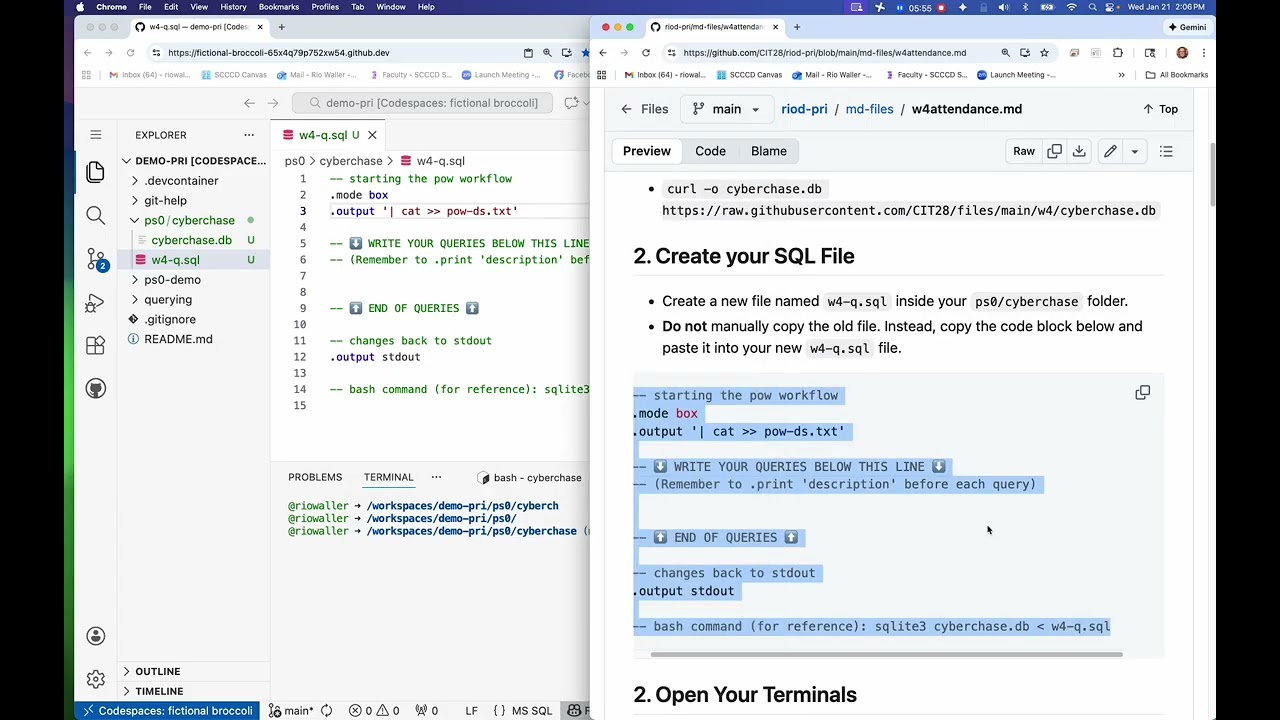
Task: Open the Manage gear in VS Code
Action: click(96, 679)
